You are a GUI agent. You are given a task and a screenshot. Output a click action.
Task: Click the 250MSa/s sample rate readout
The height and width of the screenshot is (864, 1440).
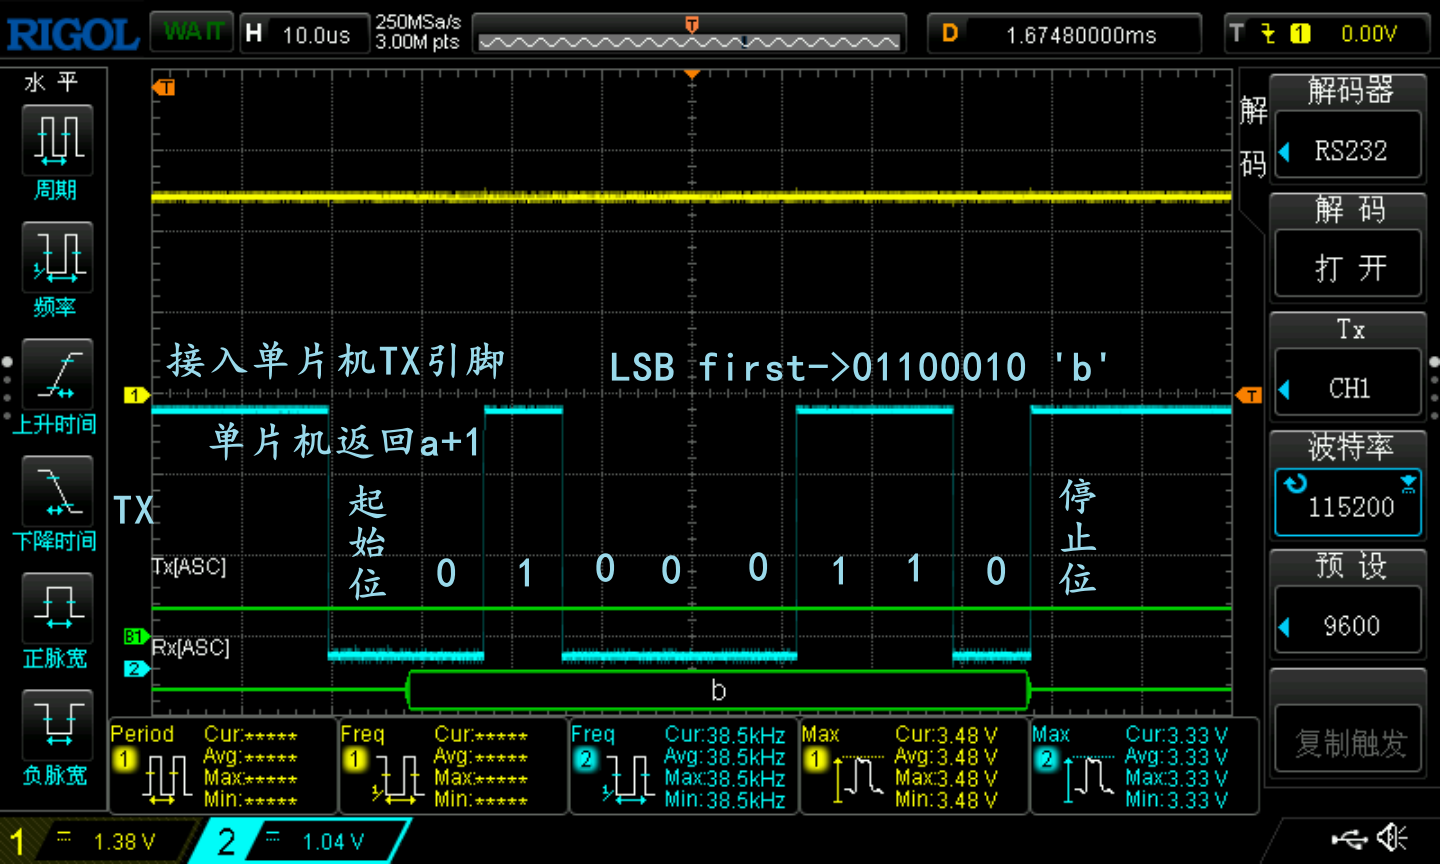(x=418, y=22)
